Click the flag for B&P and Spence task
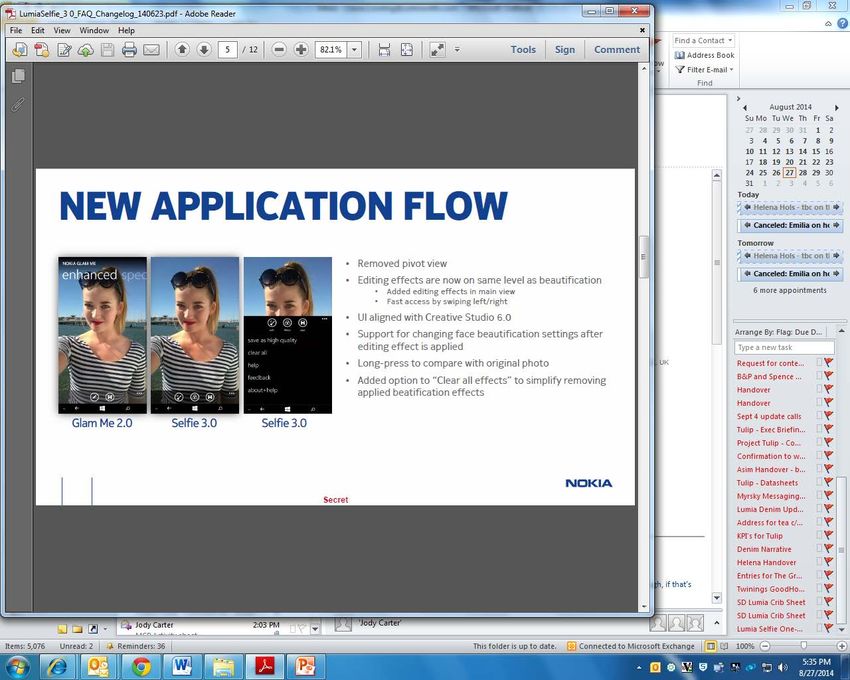Viewport: 850px width, 680px height. pyautogui.click(x=828, y=376)
